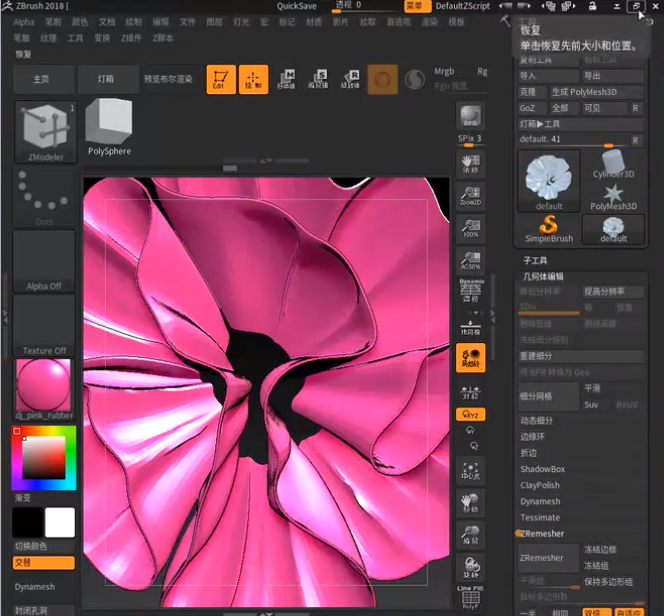This screenshot has height=616, width=664.
Task: Toggle the Edit mode button
Action: pyautogui.click(x=221, y=79)
